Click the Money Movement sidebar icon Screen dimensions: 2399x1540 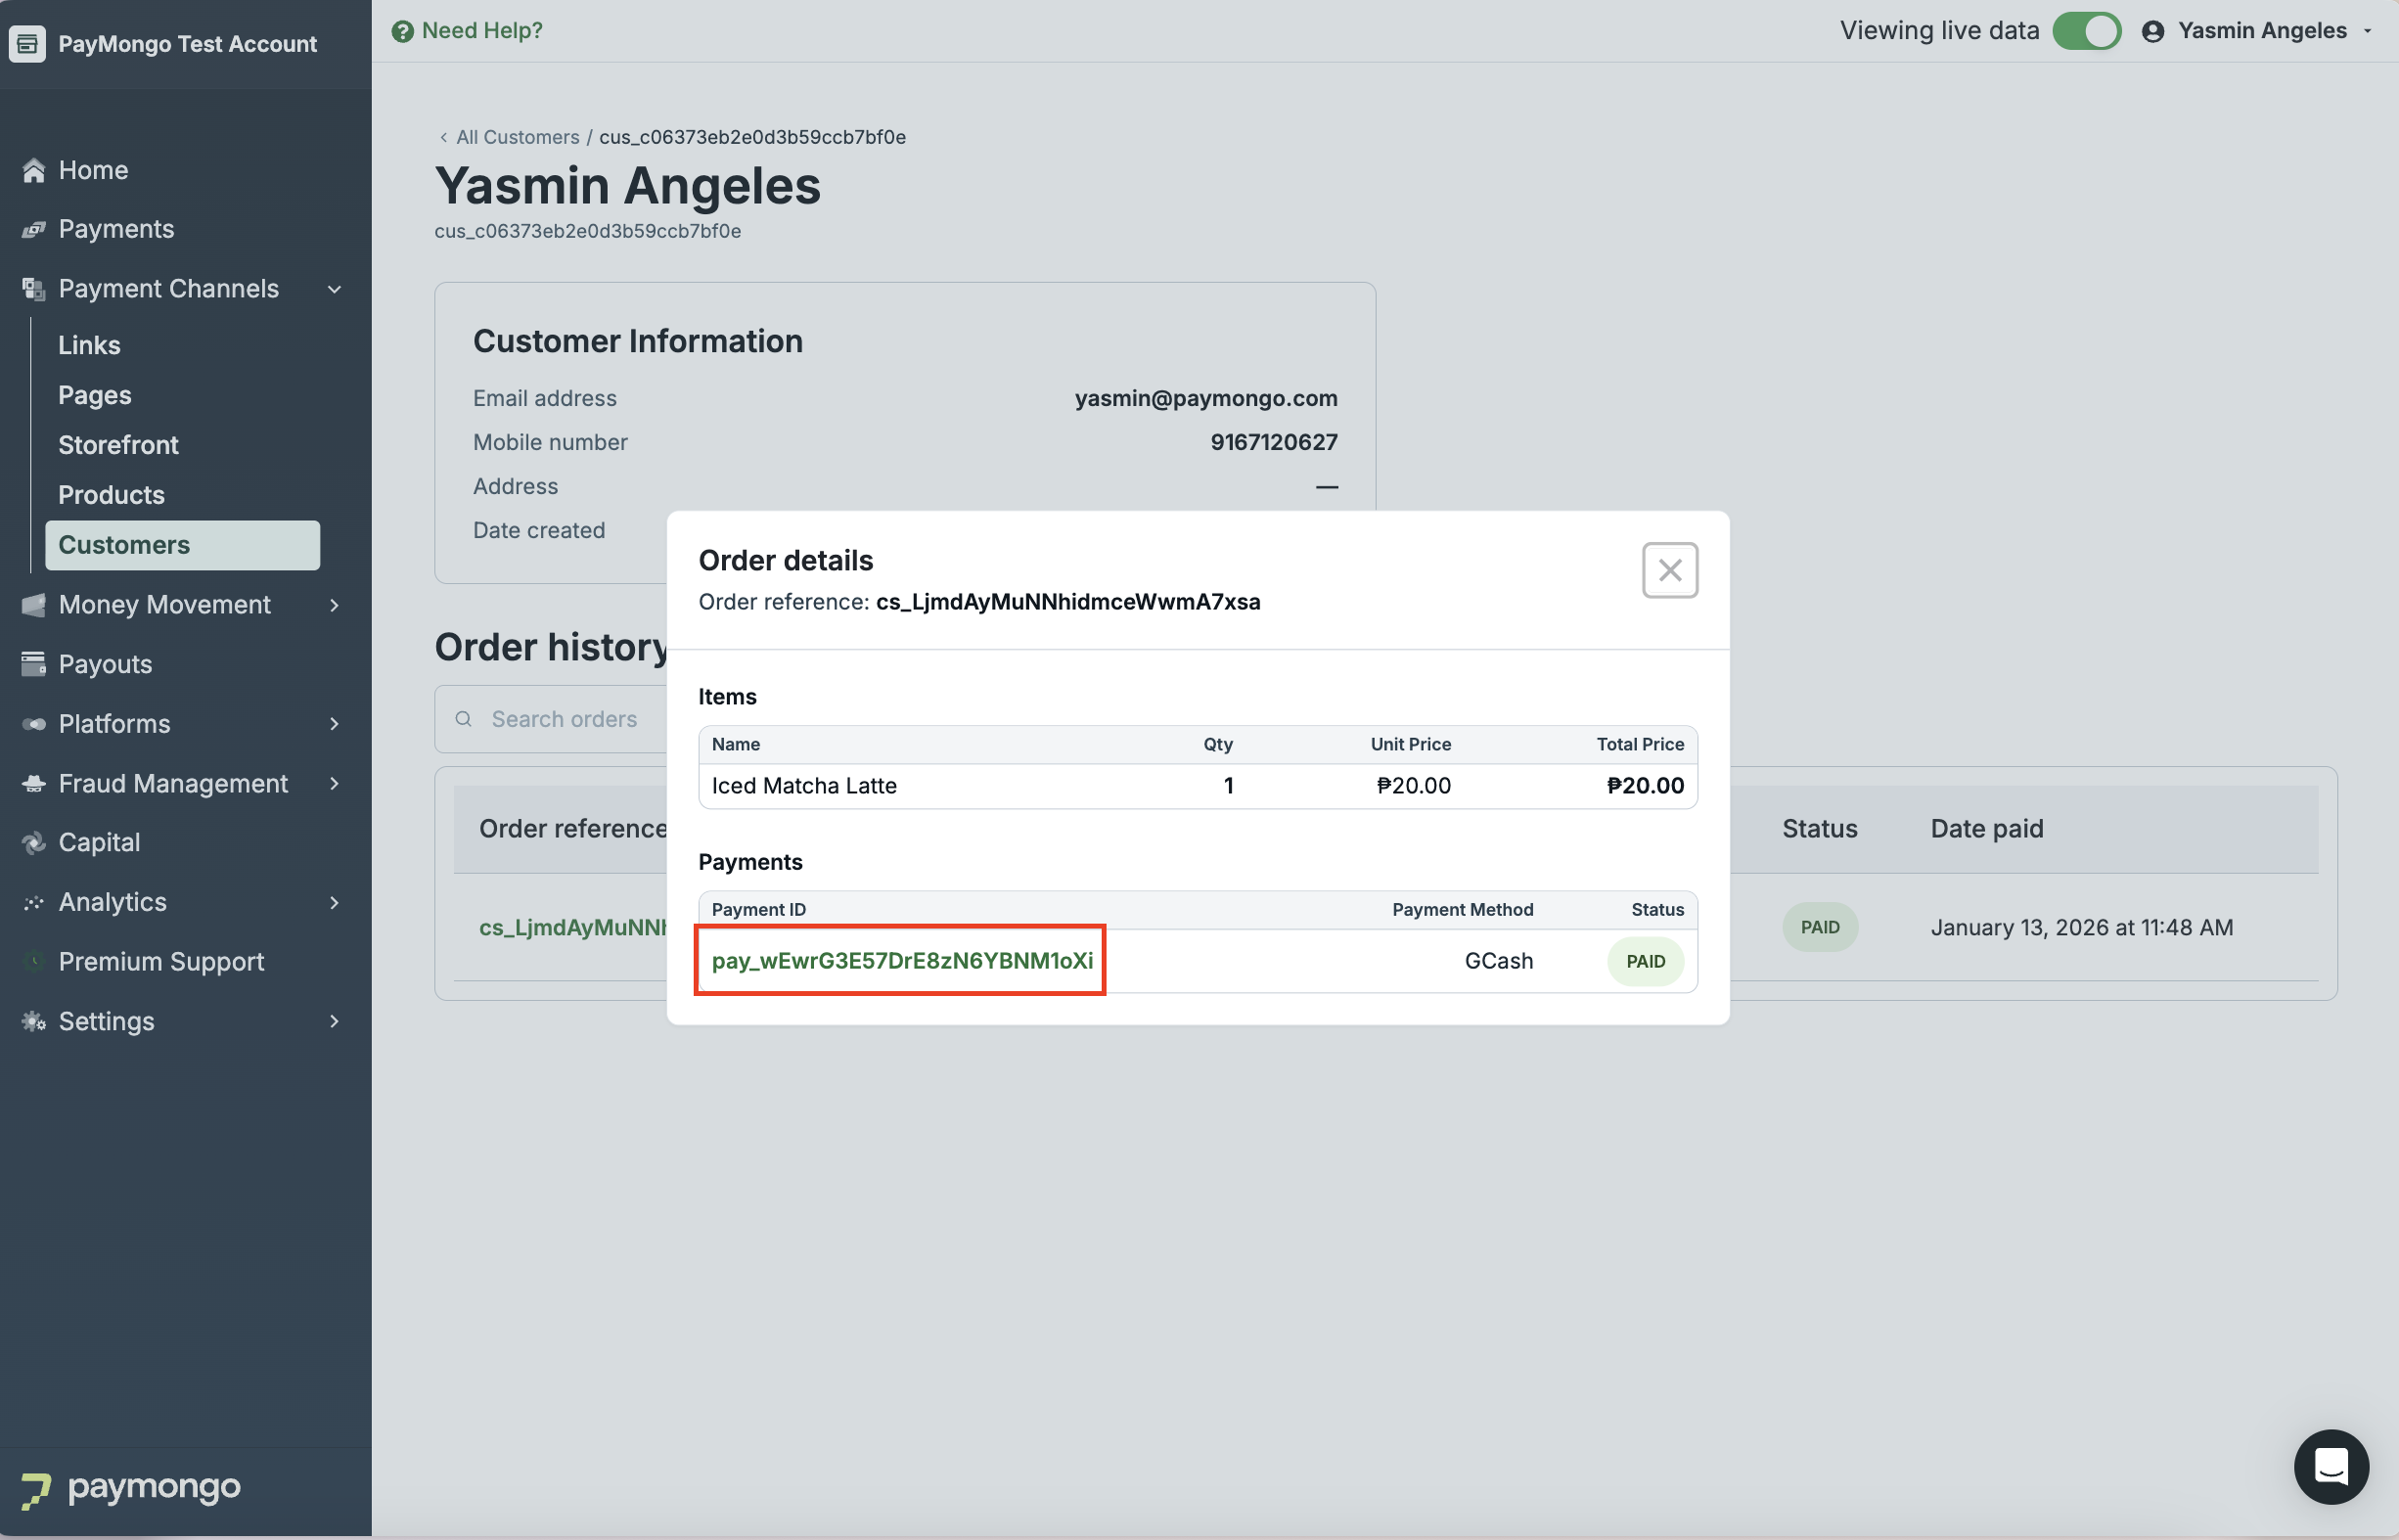(34, 605)
